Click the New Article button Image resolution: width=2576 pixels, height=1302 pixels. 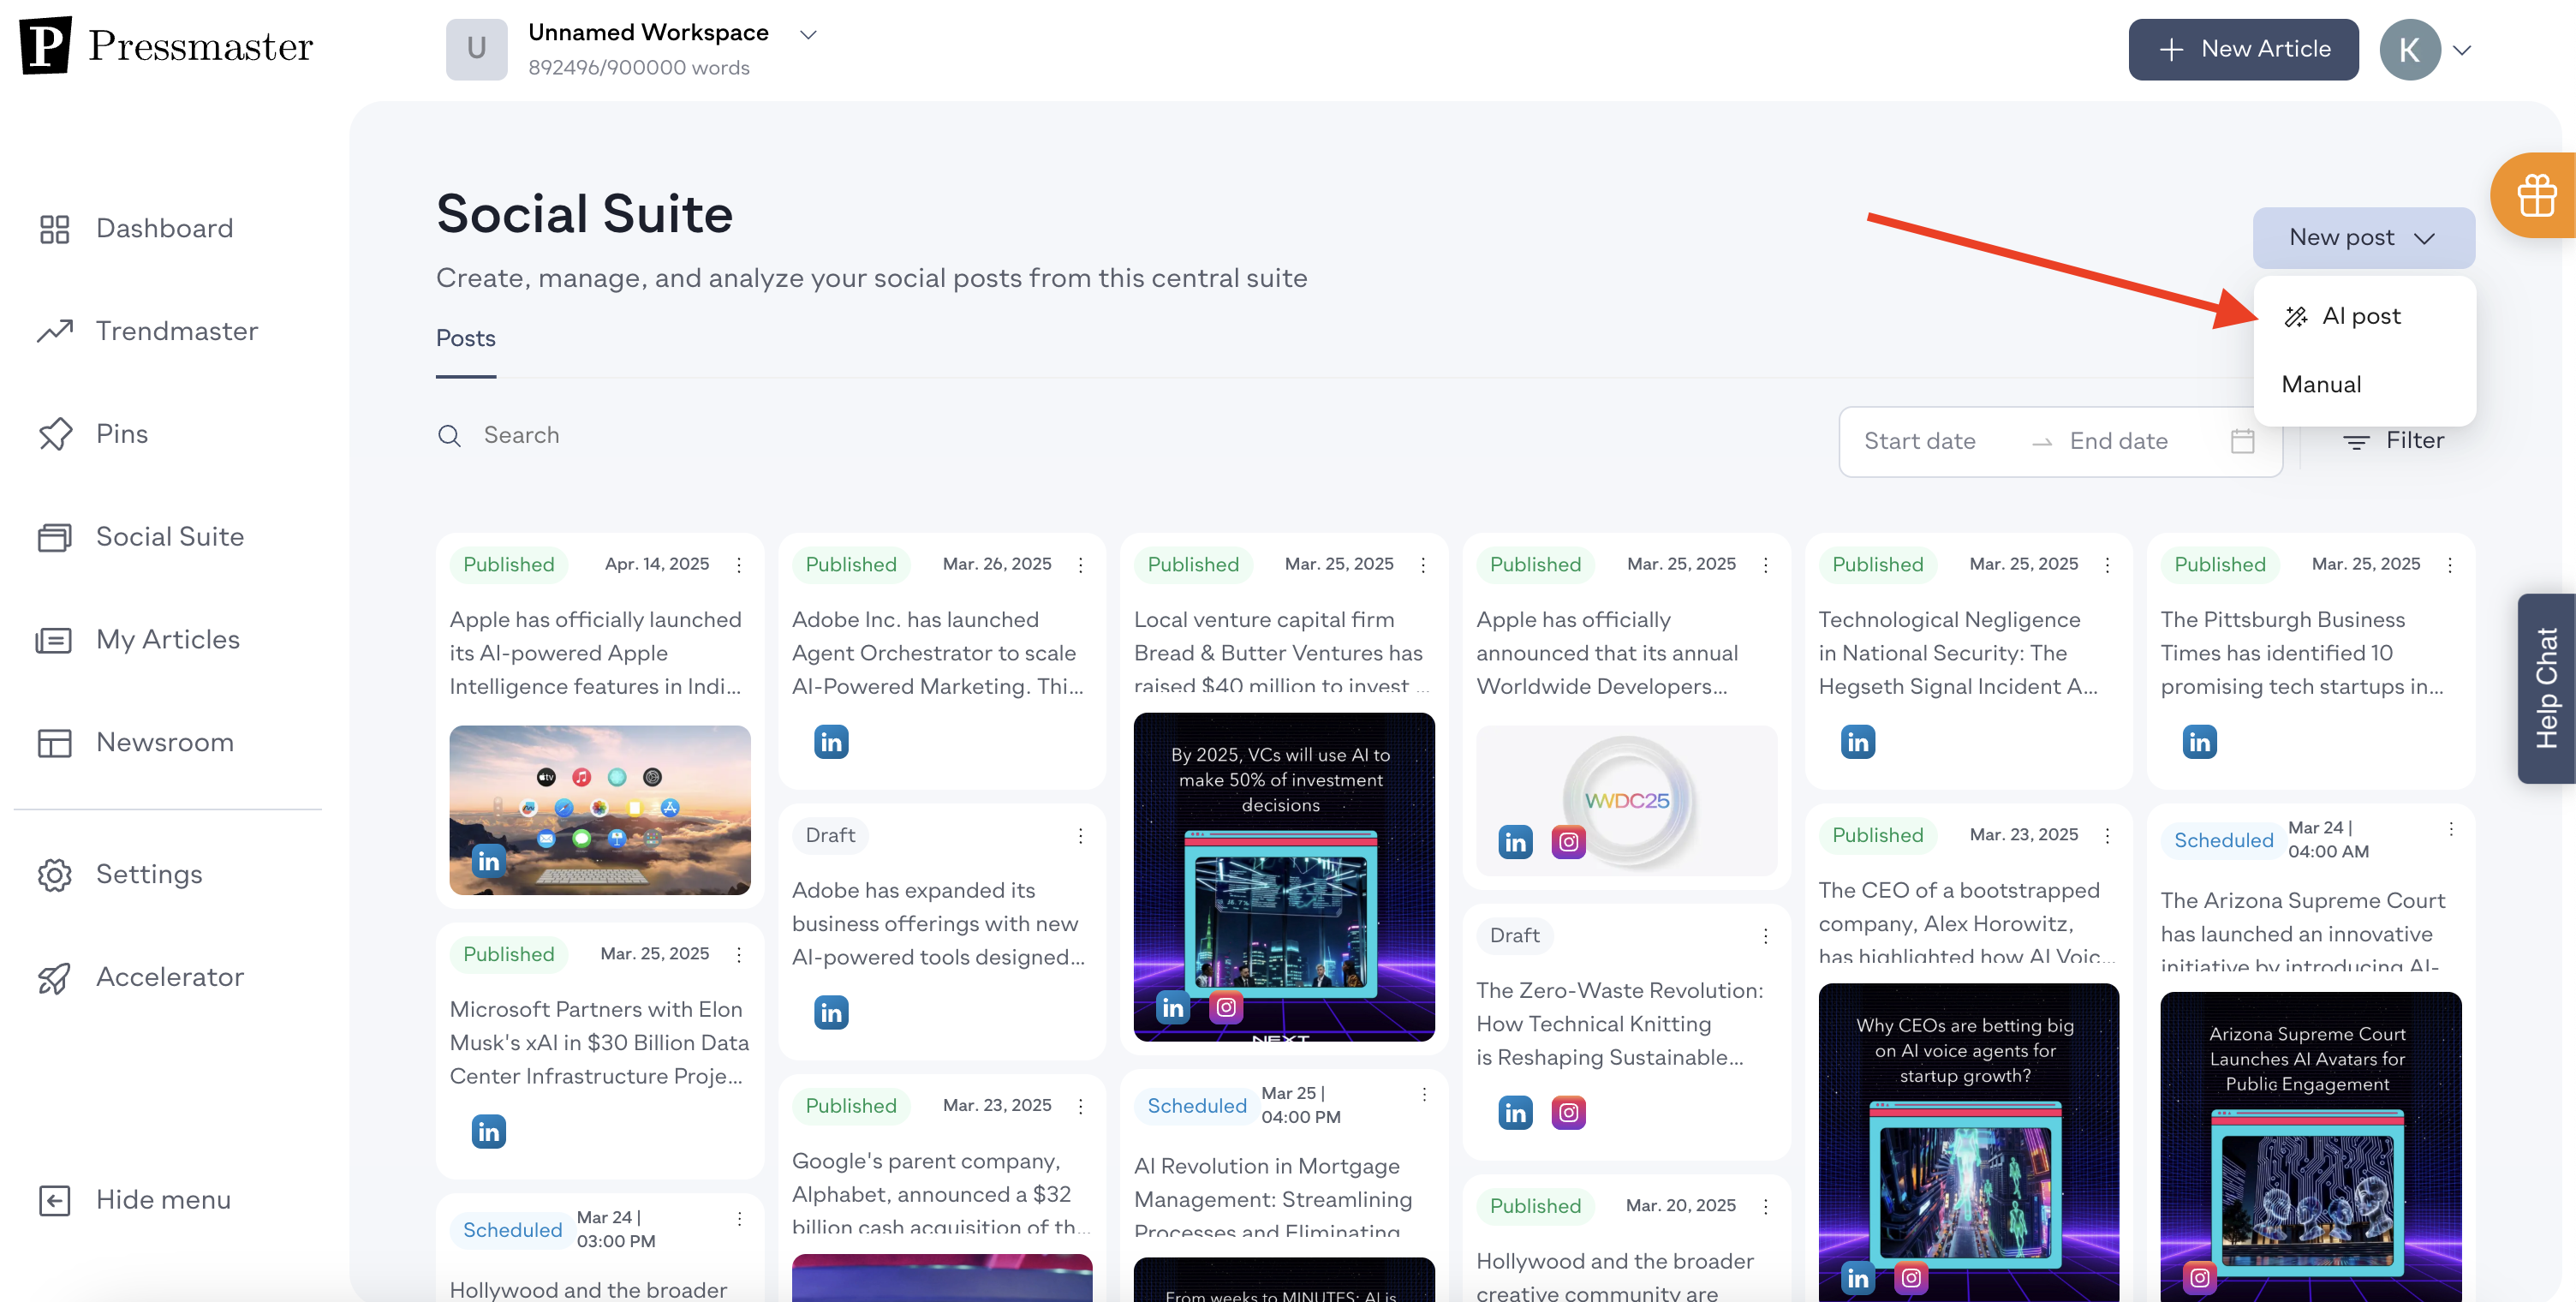point(2243,49)
